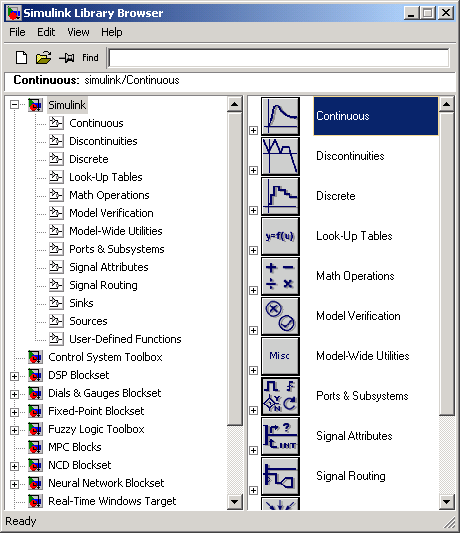Image resolution: width=460 pixels, height=533 pixels.
Task: Click the Control System Toolbox library icon
Action: coord(35,357)
